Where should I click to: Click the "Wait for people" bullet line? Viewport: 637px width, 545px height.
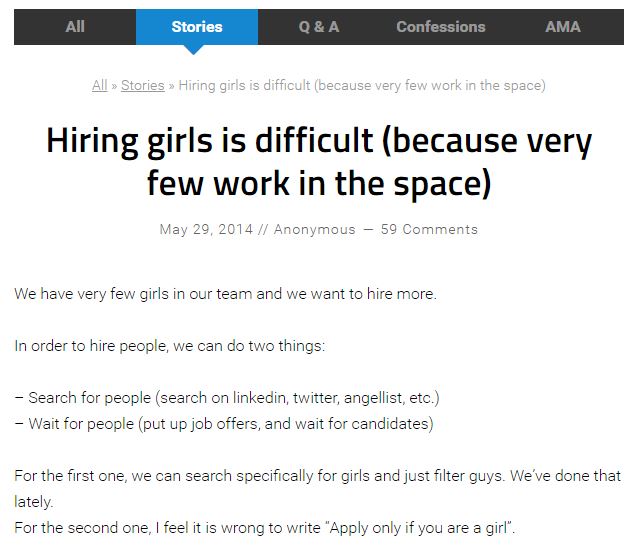click(224, 424)
